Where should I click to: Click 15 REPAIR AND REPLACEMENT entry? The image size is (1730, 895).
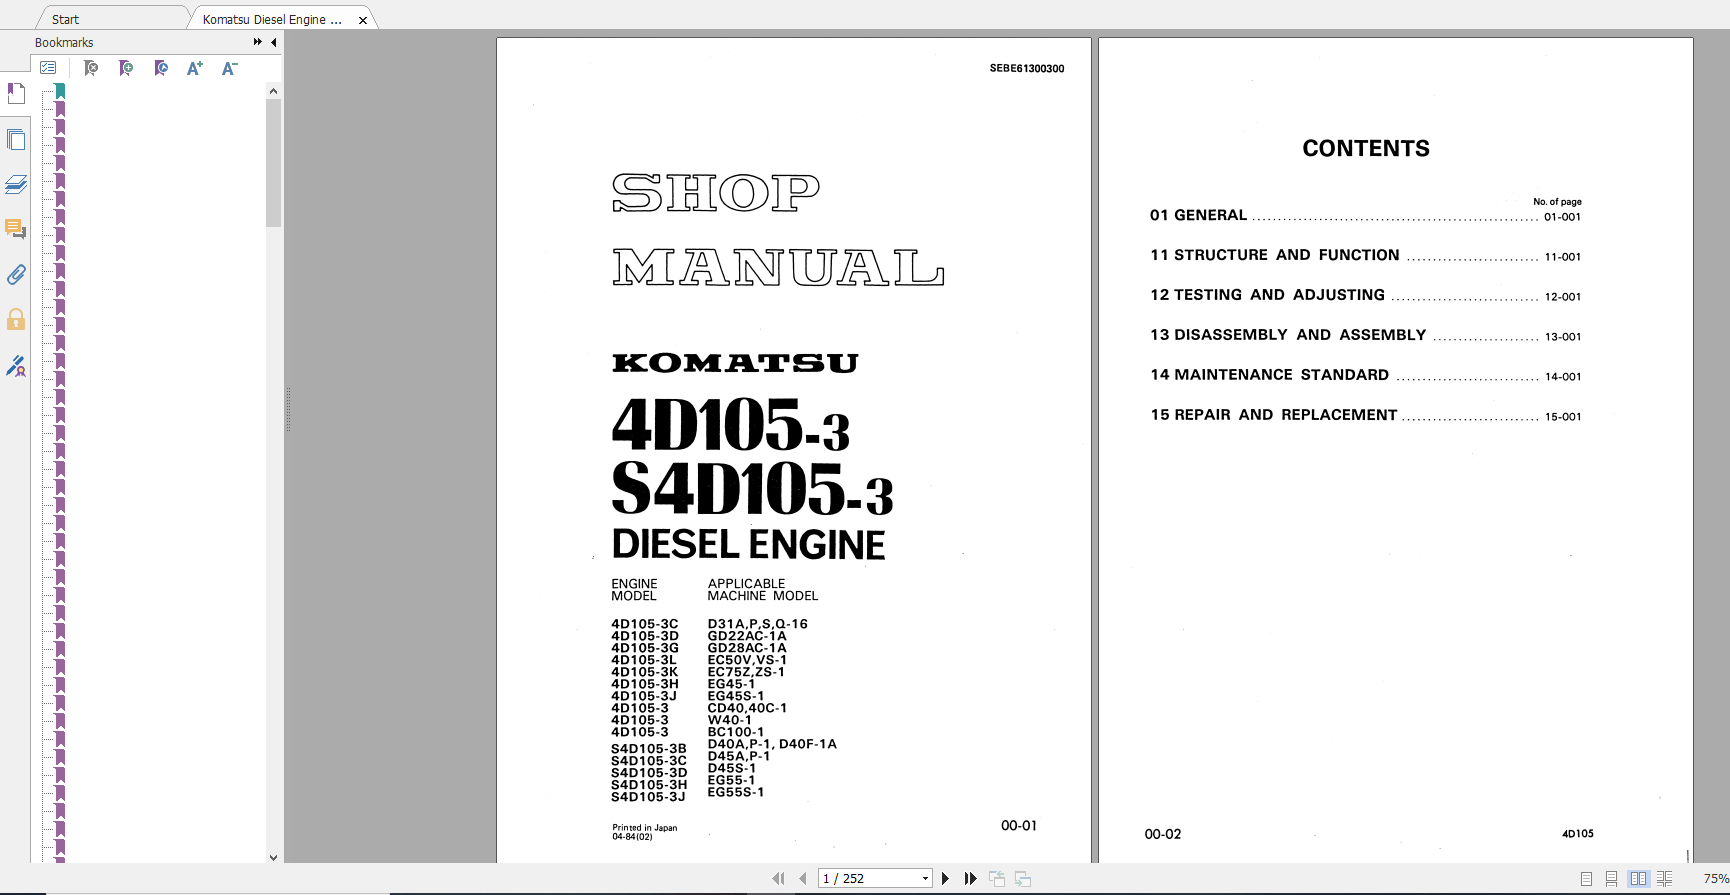(1365, 415)
